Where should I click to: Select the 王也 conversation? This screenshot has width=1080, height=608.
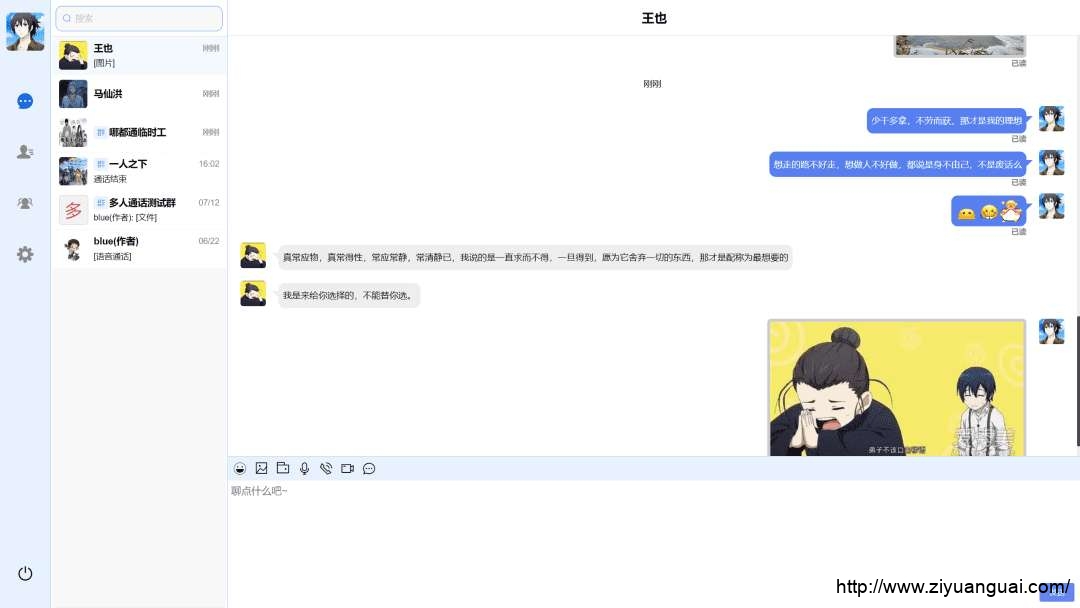pos(139,55)
